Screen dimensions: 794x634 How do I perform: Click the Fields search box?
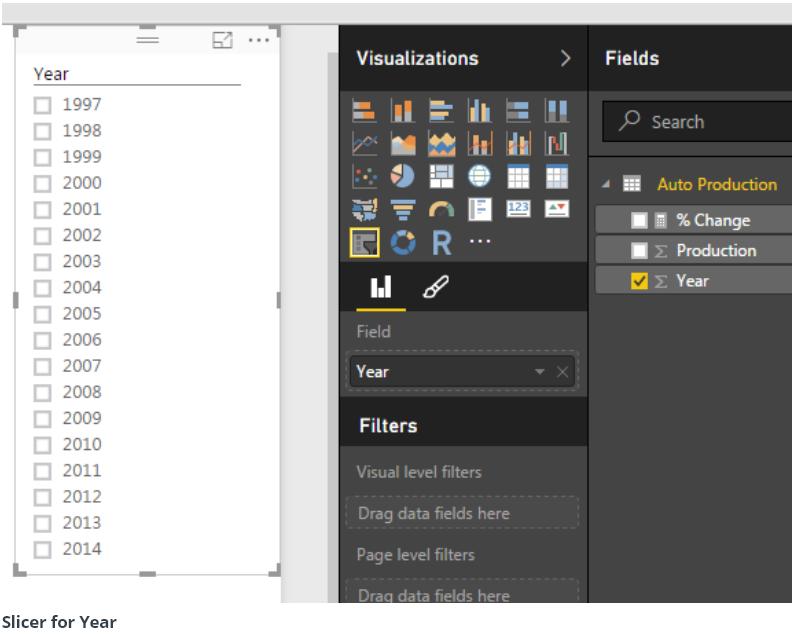tap(698, 122)
